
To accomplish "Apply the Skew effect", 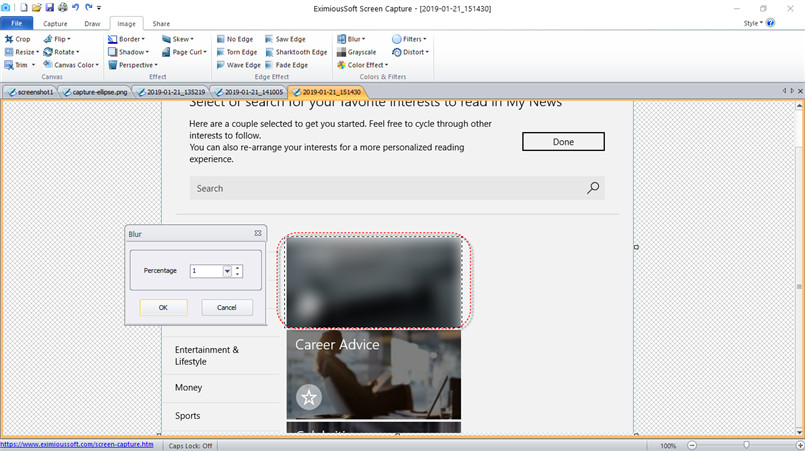I will [x=178, y=39].
